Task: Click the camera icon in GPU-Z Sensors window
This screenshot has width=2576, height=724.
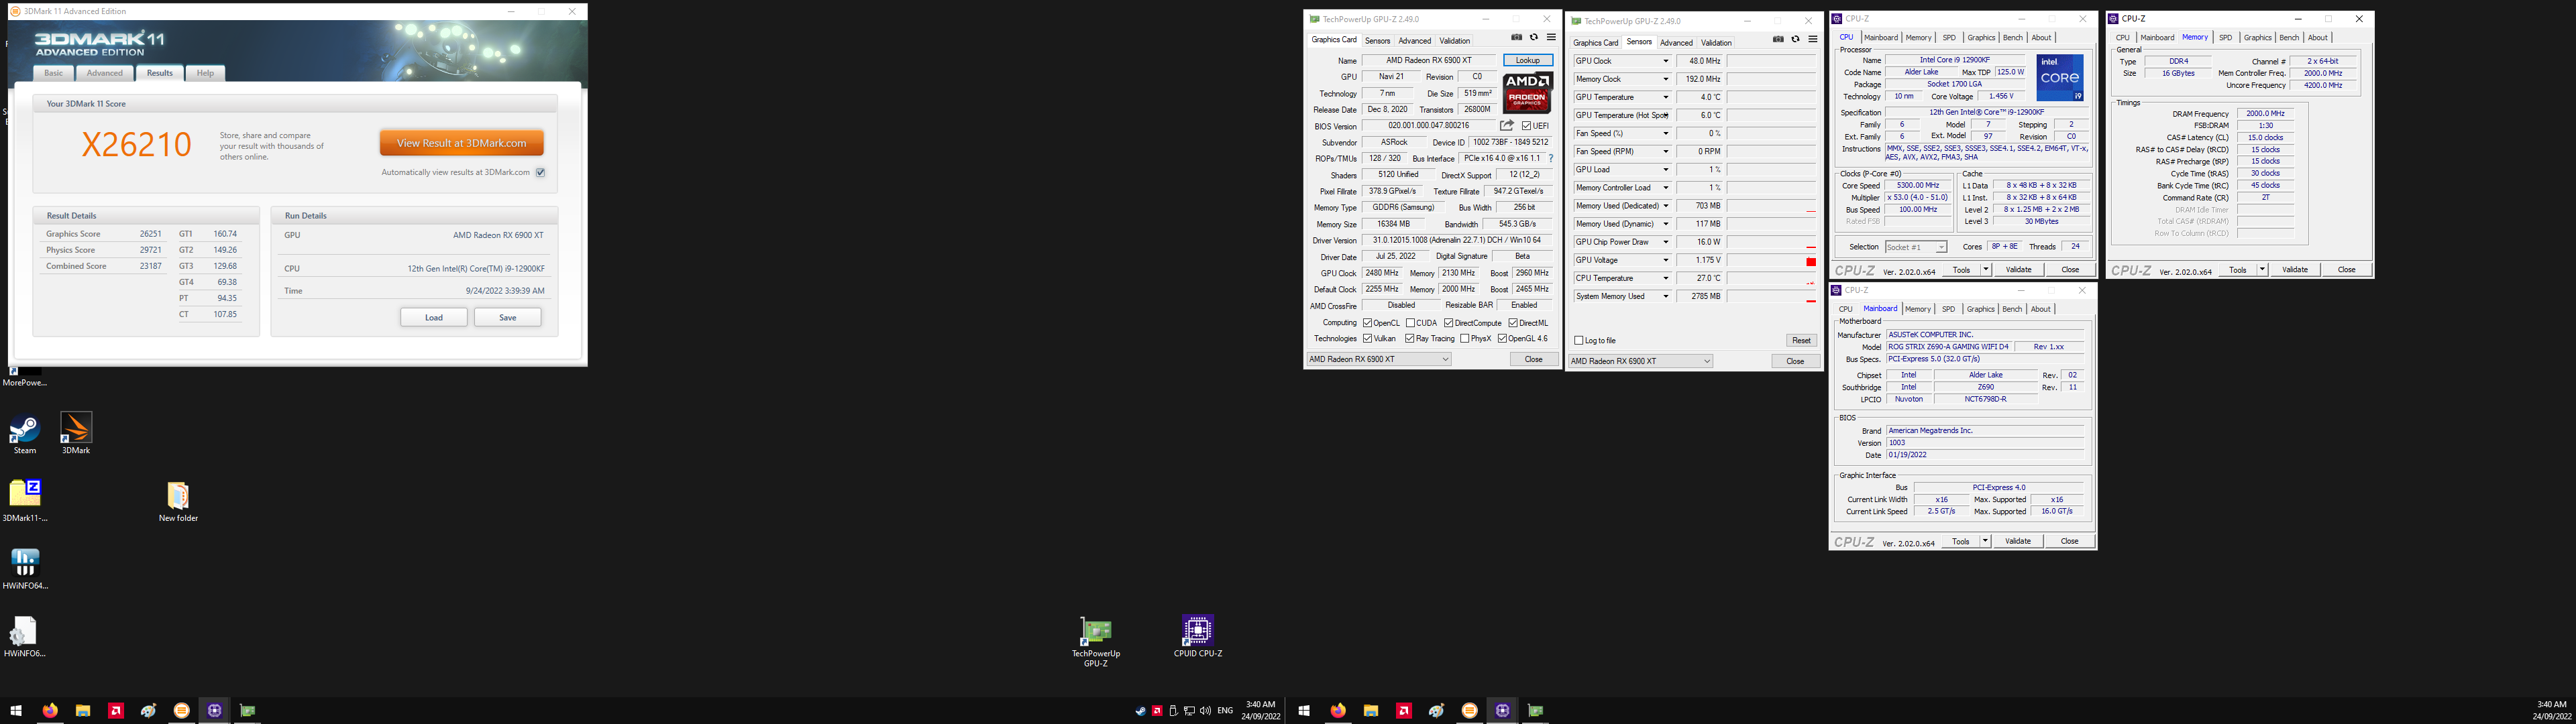Action: (x=1778, y=40)
